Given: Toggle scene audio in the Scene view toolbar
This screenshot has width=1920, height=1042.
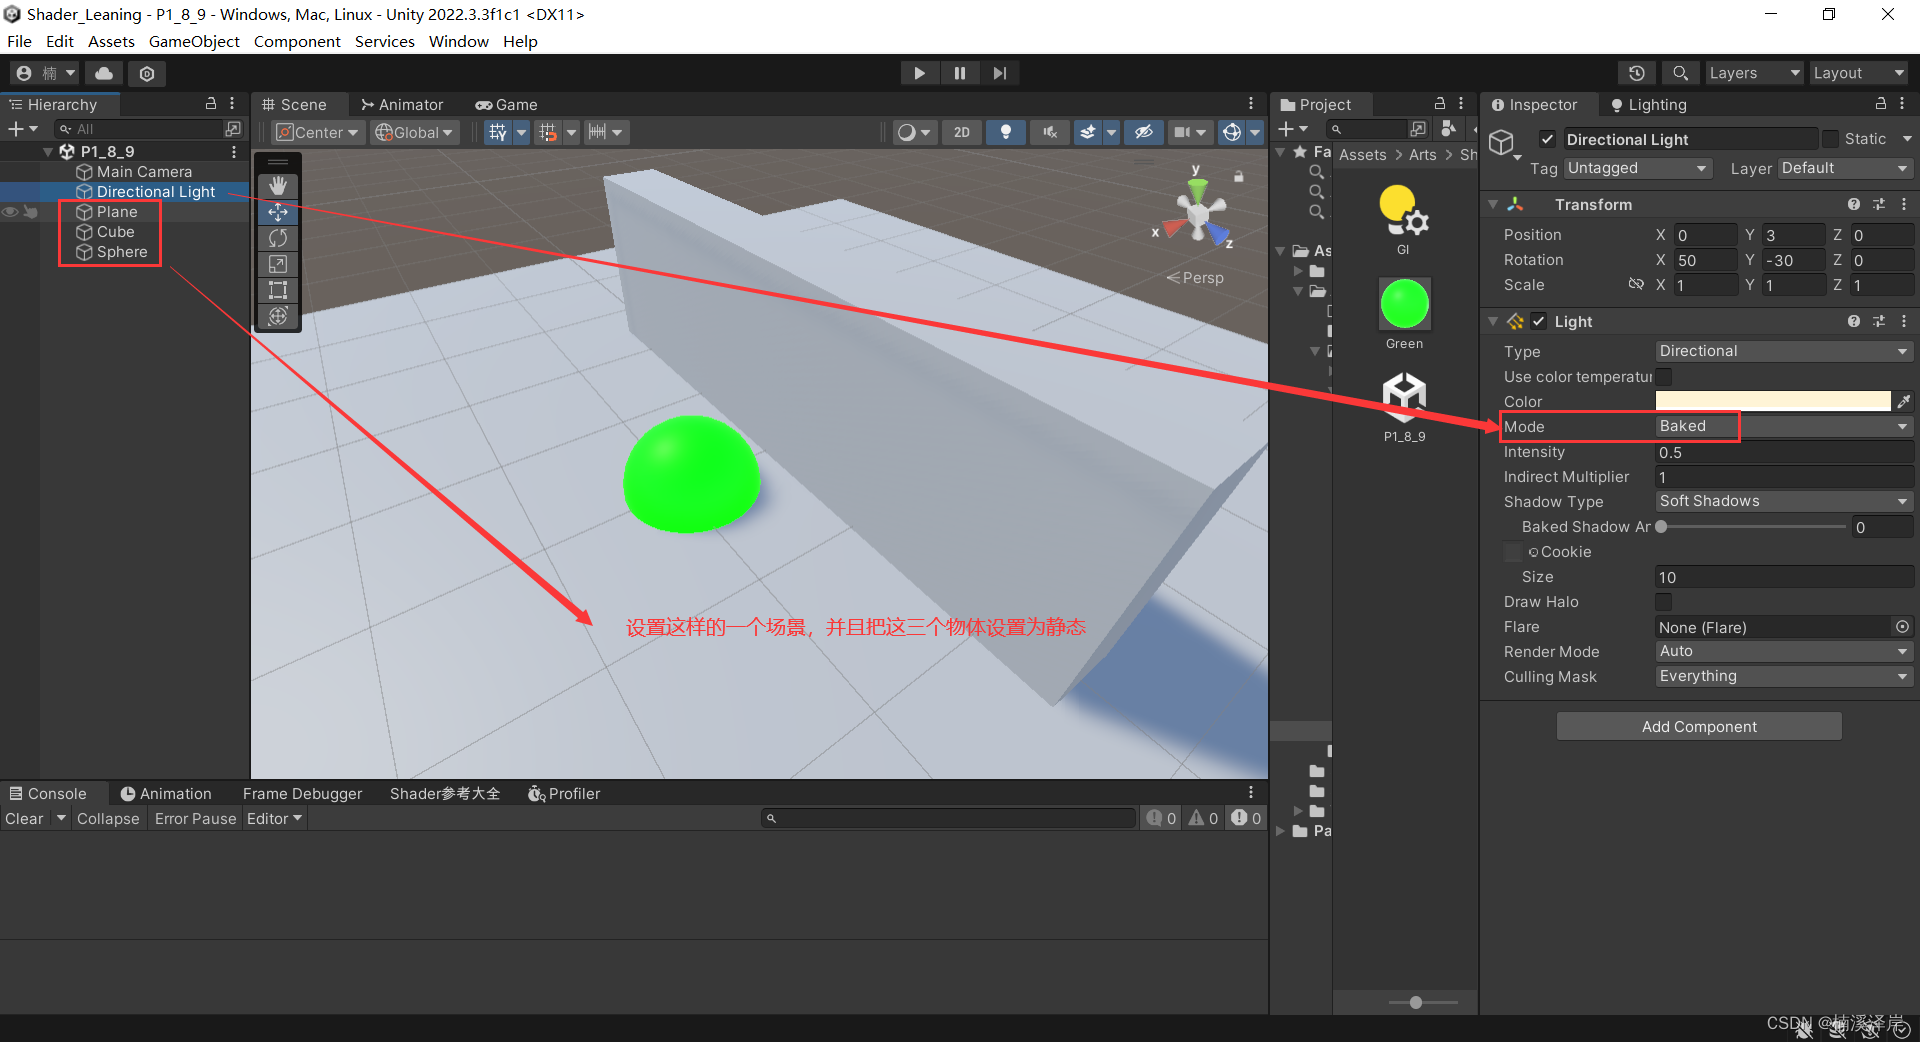Looking at the screenshot, I should pyautogui.click(x=1049, y=131).
